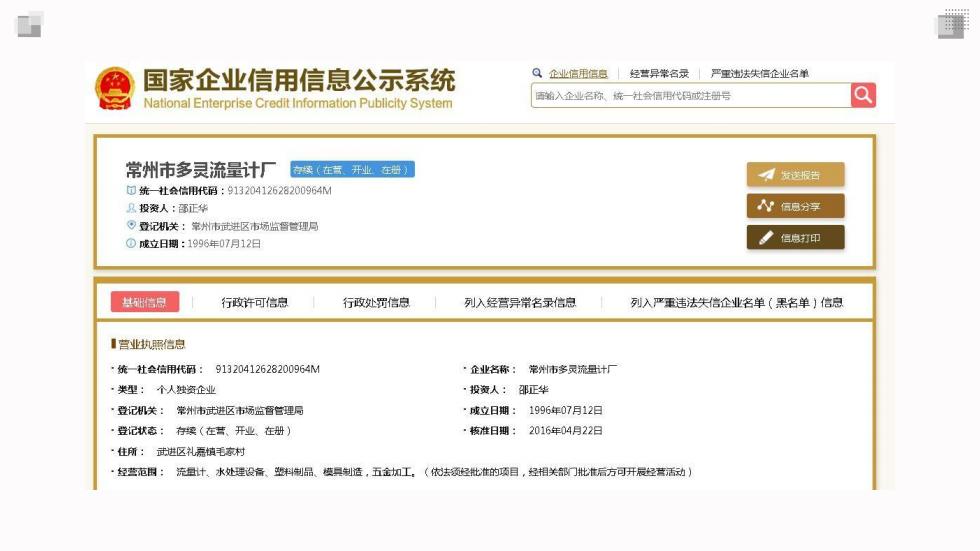Click the location pin icon beside 登记机关

point(131,226)
